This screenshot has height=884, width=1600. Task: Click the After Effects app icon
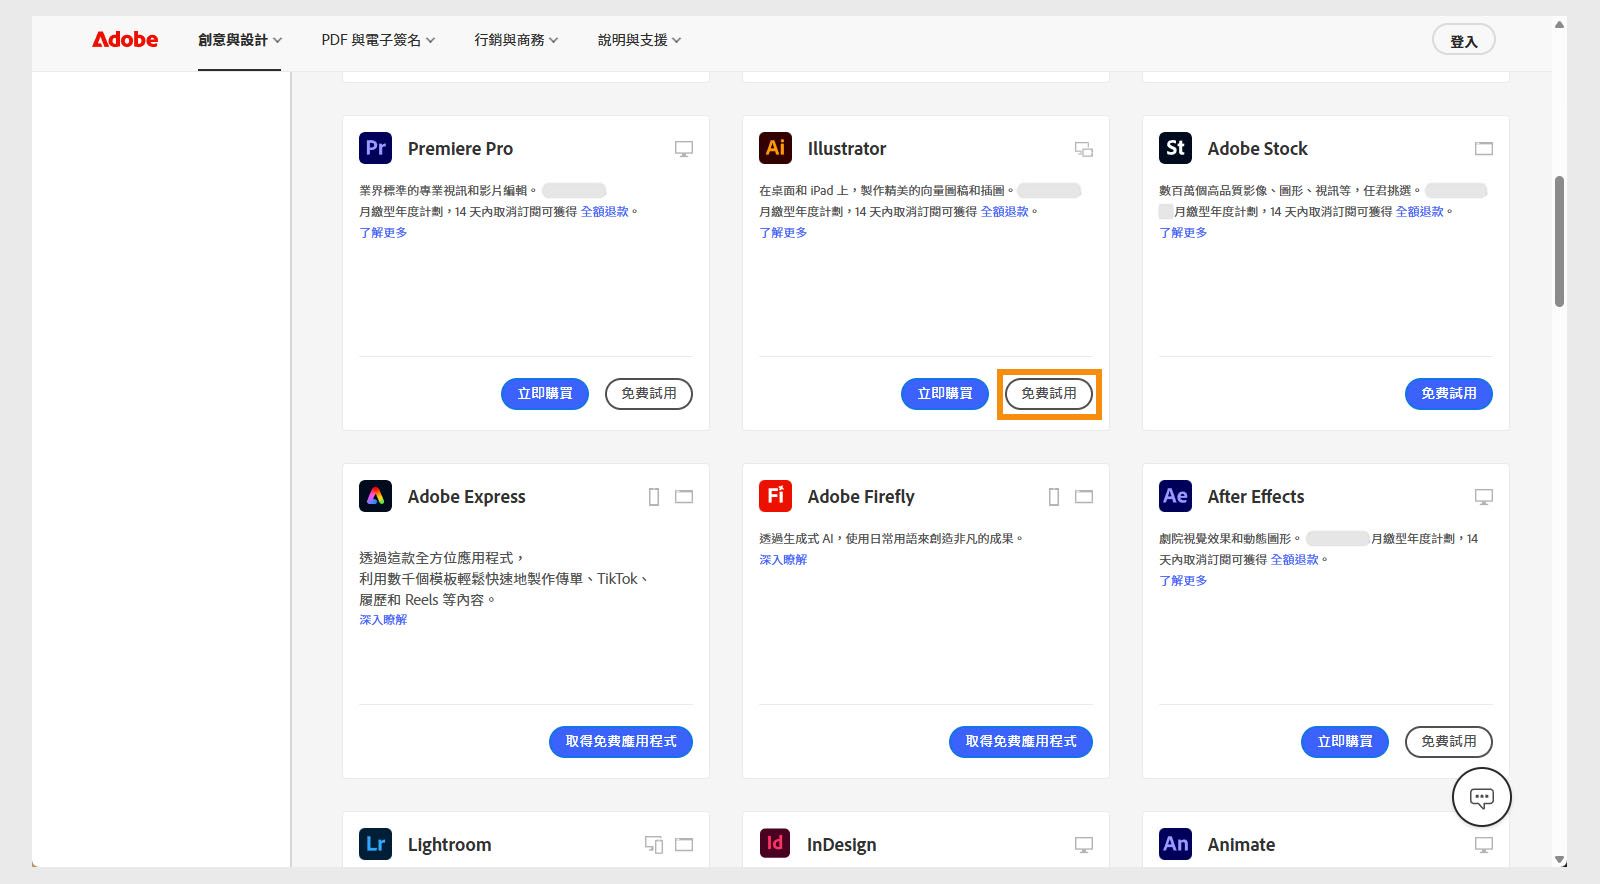(1175, 496)
